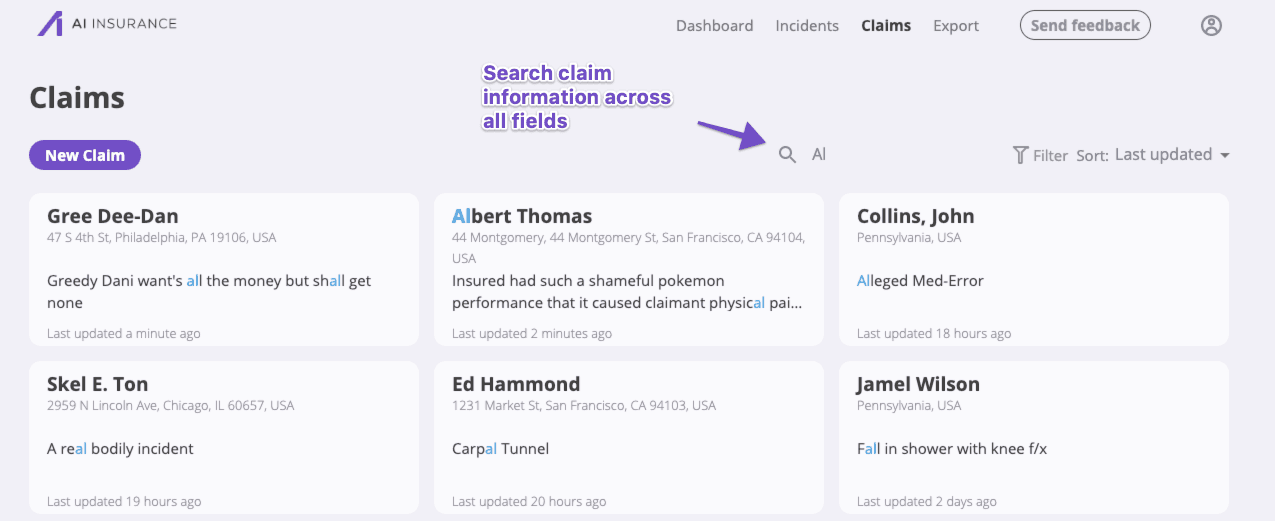Open the Gree Dee-Dan claim card
Image resolution: width=1275 pixels, height=521 pixels.
tap(224, 269)
